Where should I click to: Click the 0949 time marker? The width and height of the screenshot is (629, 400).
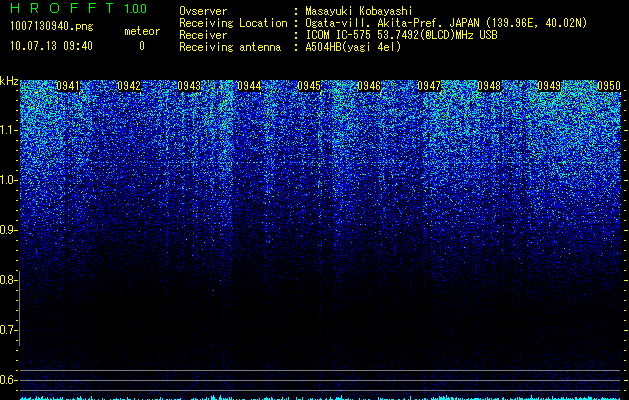pyautogui.click(x=549, y=86)
